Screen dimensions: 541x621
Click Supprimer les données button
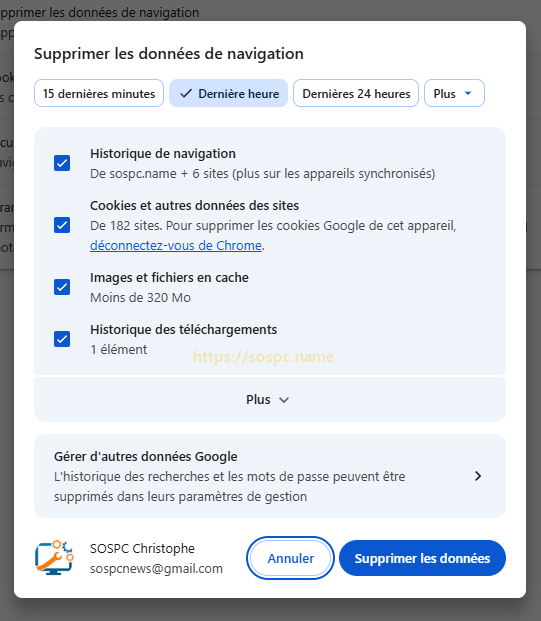point(422,558)
